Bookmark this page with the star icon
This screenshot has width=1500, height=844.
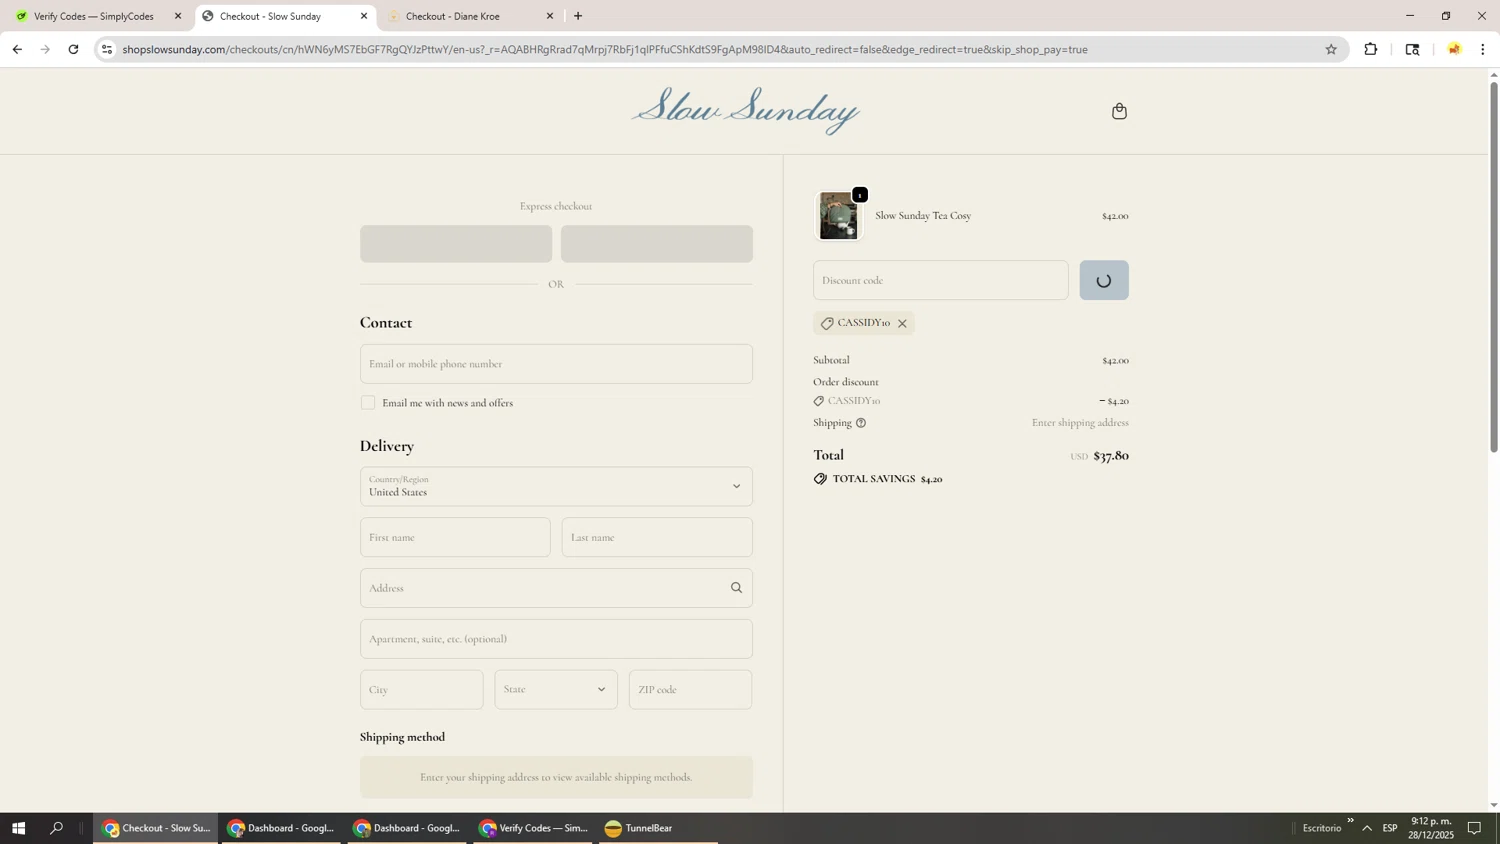1331,49
